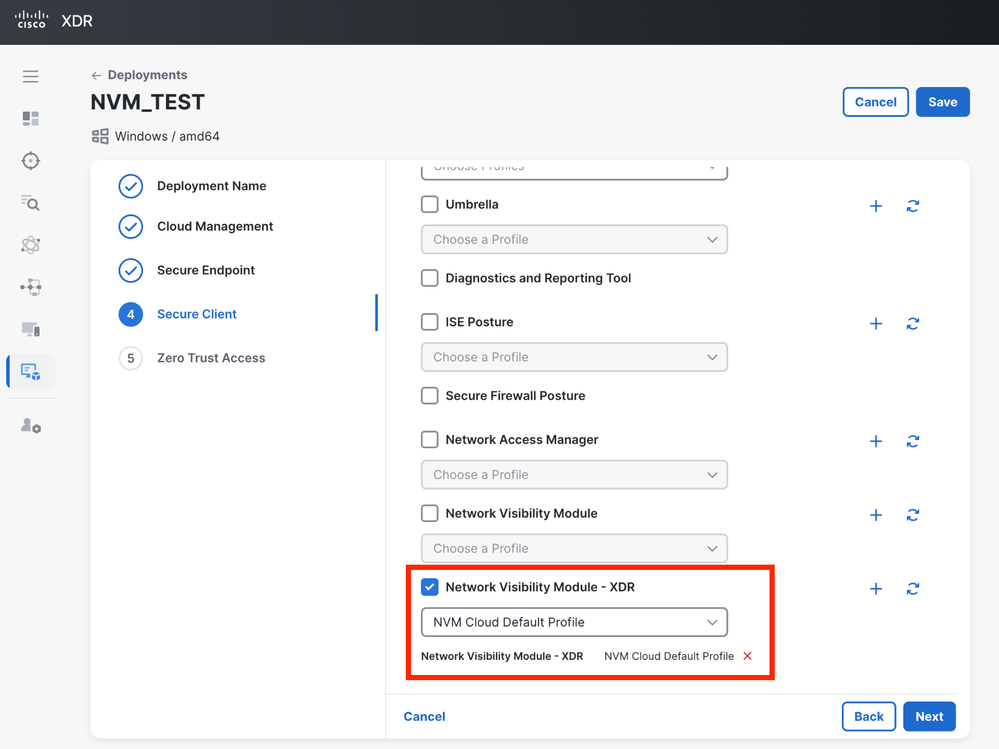Open the client management icon in sidebar
999x749 pixels.
click(x=31, y=371)
